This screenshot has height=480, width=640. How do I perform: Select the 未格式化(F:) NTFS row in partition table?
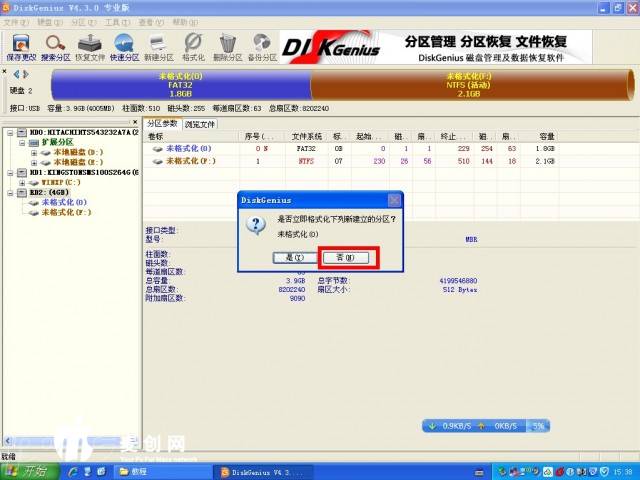(x=190, y=160)
